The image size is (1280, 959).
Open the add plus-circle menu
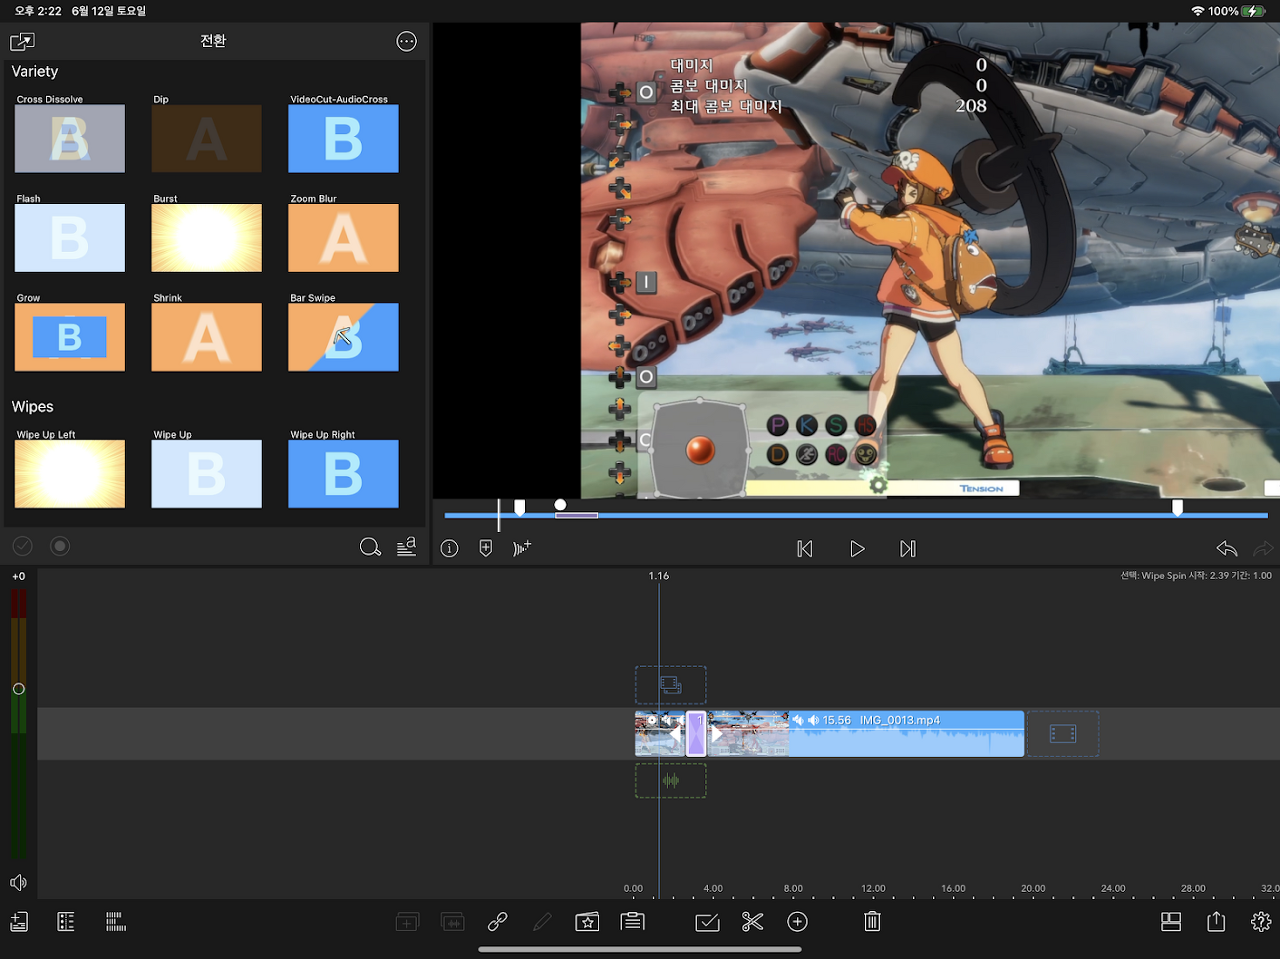pos(797,922)
